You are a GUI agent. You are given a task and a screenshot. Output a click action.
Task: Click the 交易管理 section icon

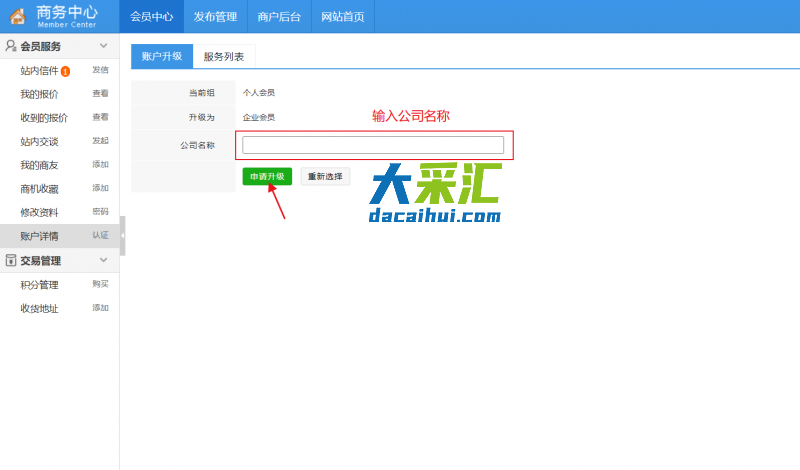11,260
